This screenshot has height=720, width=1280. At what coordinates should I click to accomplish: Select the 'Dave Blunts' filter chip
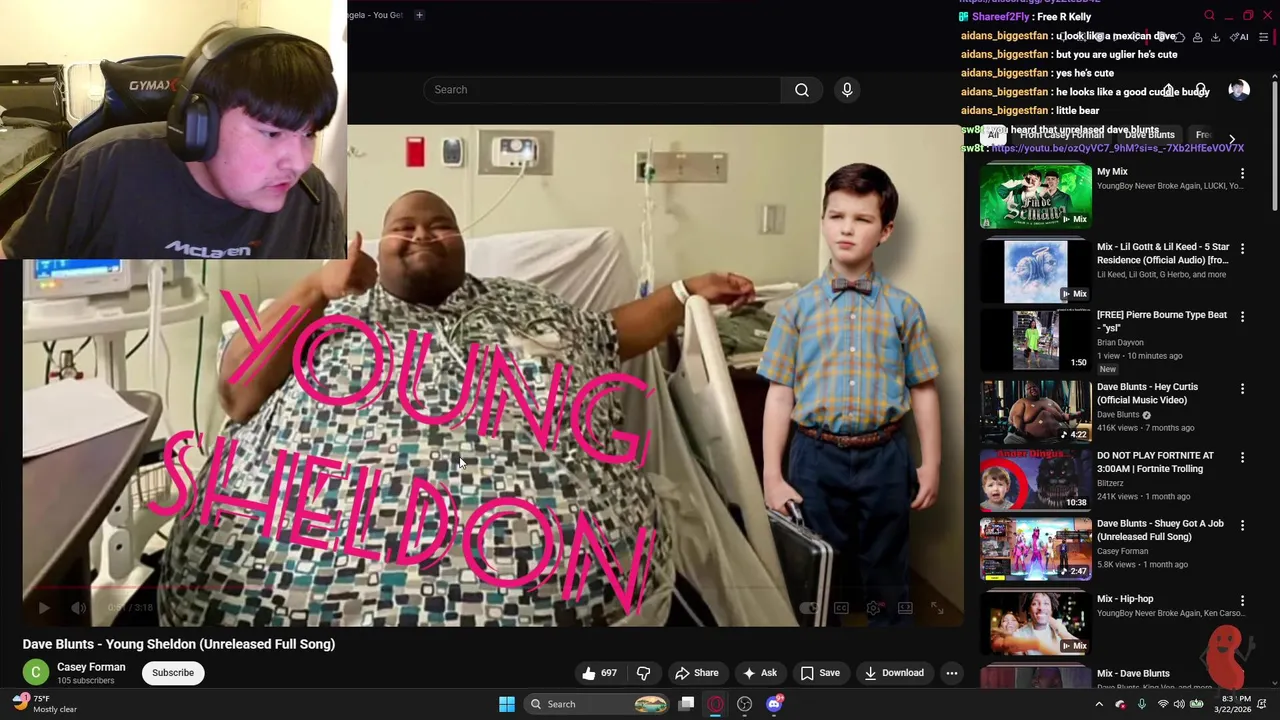(x=1149, y=135)
